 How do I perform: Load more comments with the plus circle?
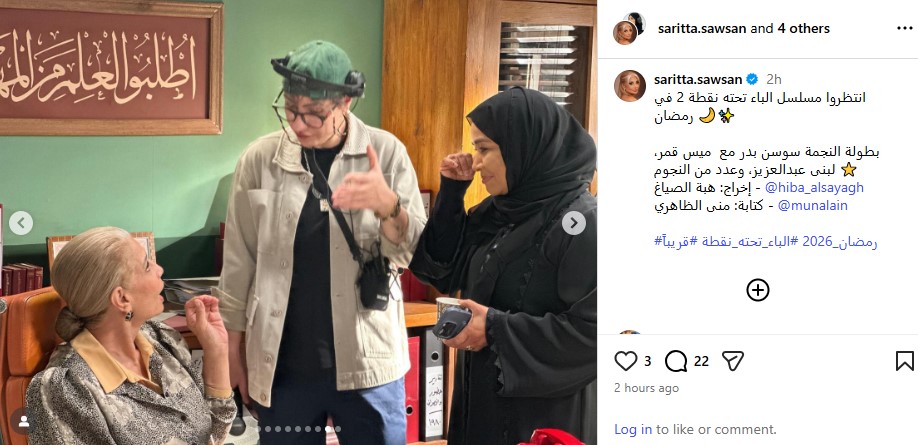click(758, 290)
